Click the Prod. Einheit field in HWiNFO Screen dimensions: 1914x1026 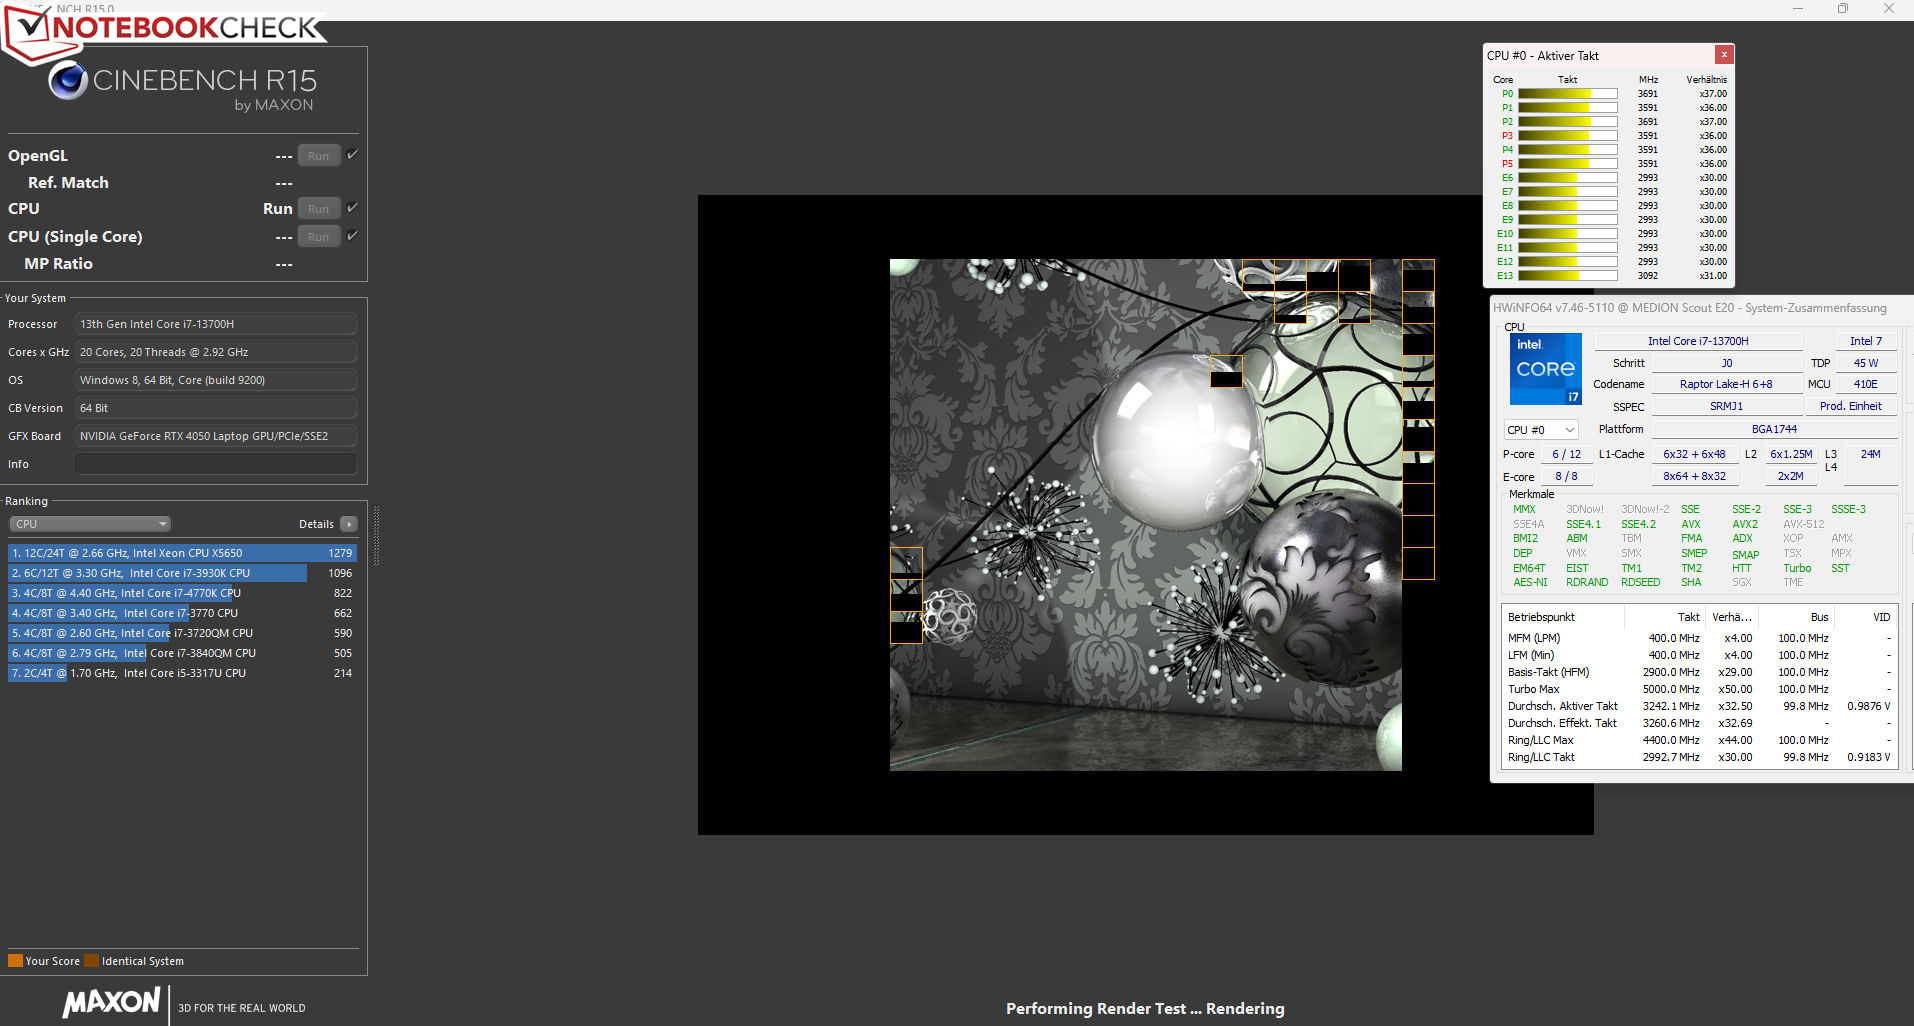point(1851,406)
